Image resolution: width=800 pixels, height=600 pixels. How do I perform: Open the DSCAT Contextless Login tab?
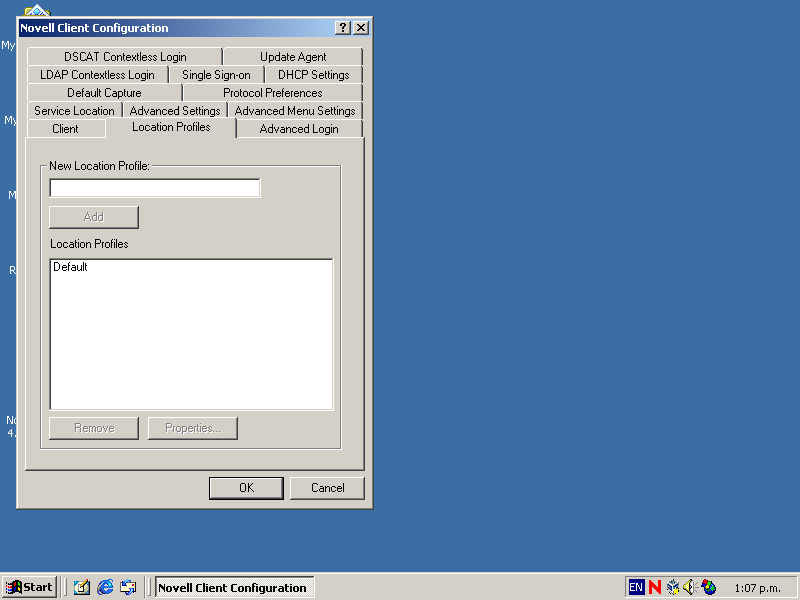click(125, 57)
